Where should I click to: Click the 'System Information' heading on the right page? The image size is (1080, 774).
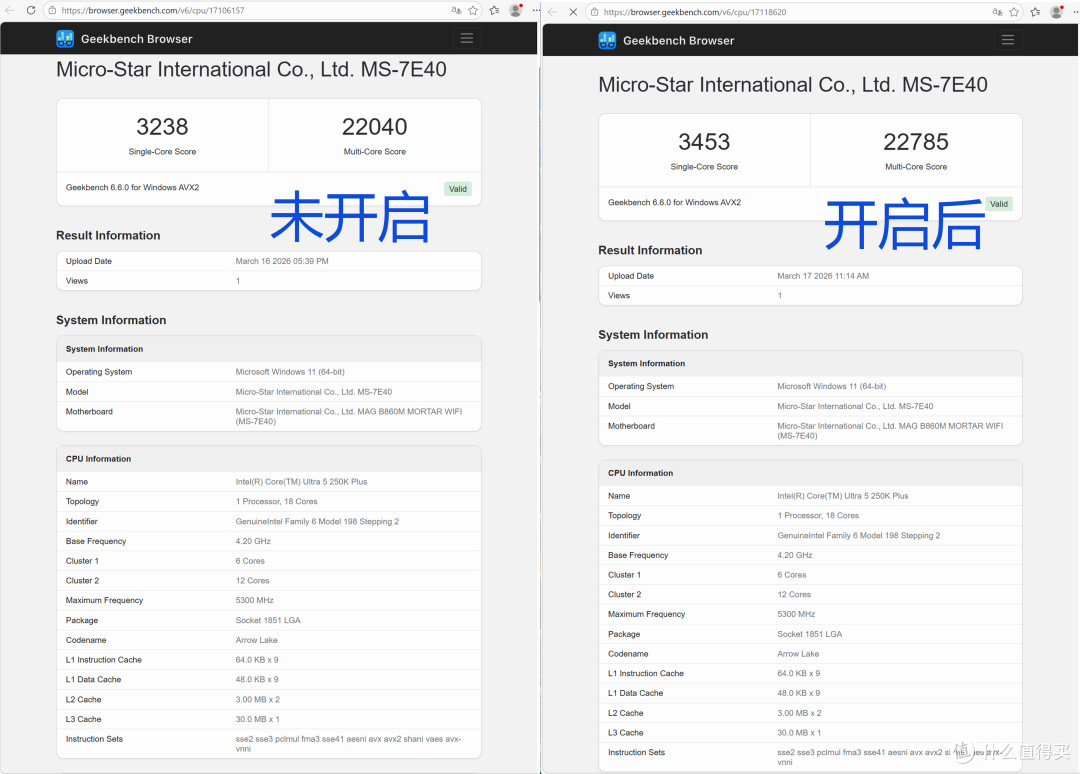653,335
